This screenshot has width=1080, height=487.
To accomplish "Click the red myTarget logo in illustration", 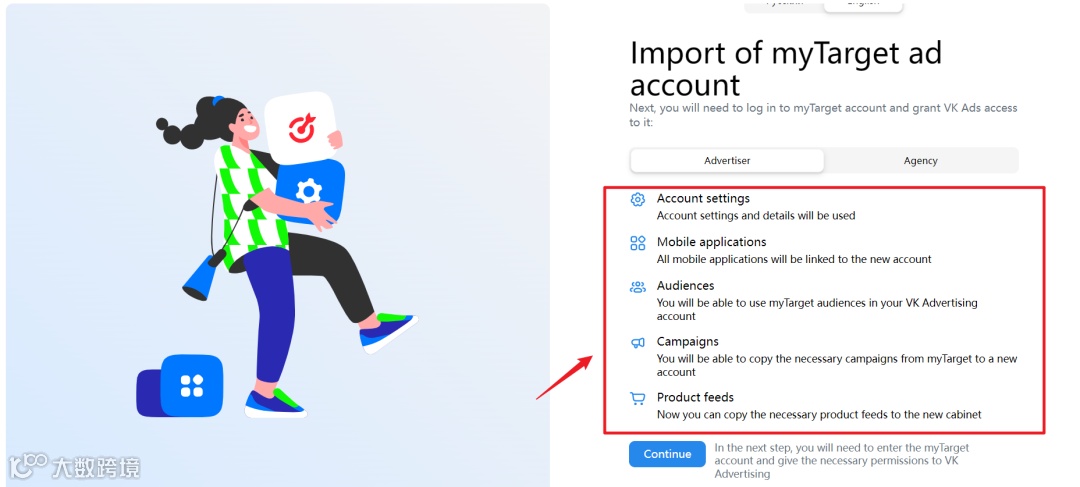I will (x=302, y=128).
